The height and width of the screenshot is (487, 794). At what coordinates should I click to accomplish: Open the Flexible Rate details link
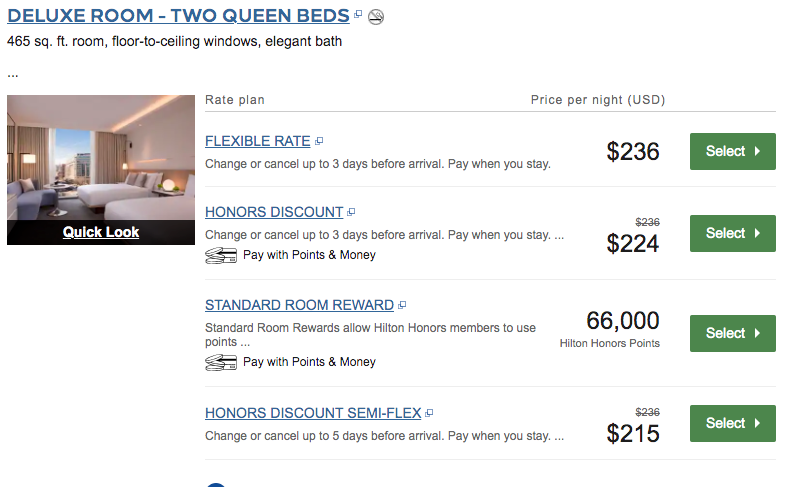[258, 141]
